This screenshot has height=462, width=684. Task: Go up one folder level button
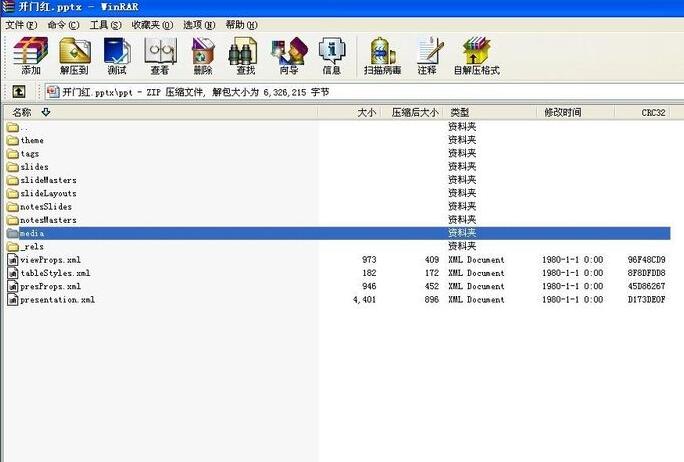pos(18,92)
